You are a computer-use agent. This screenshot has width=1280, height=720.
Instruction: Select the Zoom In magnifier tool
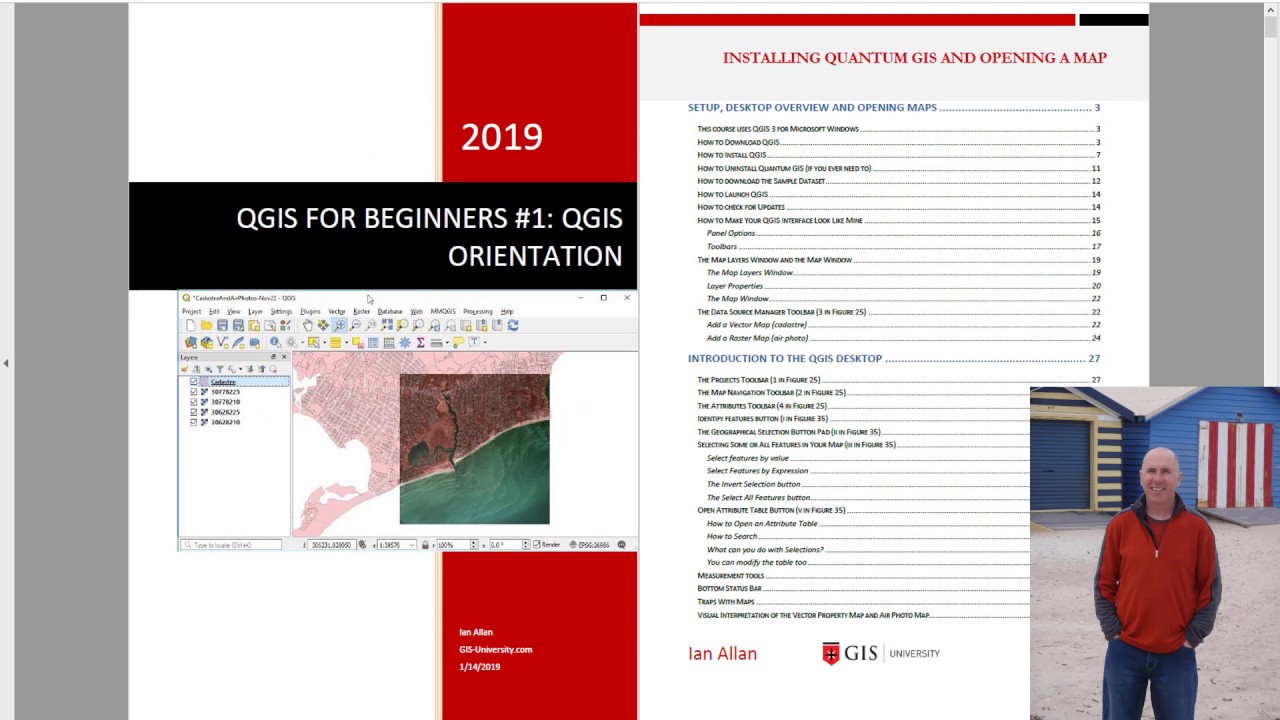(x=341, y=325)
